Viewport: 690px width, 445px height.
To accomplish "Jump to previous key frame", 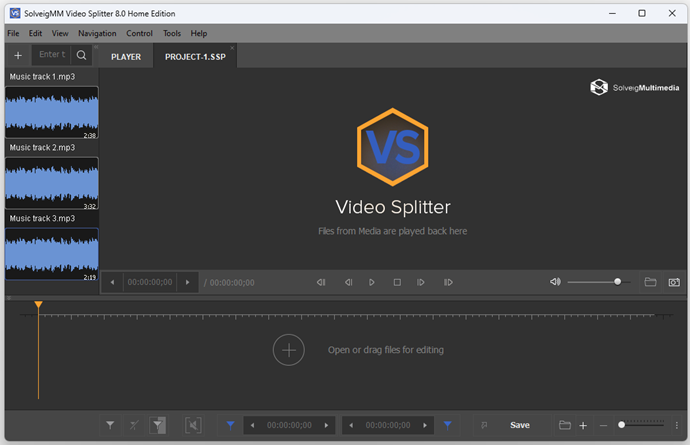I will tap(321, 282).
